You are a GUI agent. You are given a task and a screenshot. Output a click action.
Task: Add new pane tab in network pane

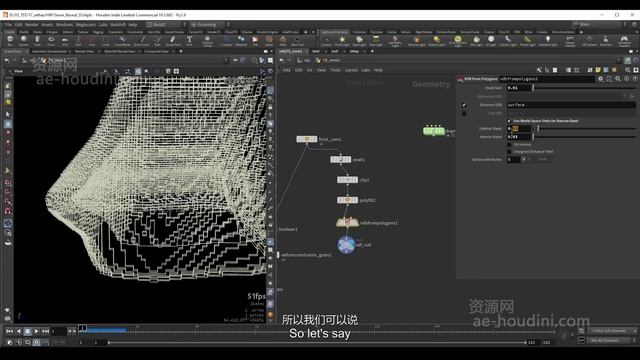(372, 51)
